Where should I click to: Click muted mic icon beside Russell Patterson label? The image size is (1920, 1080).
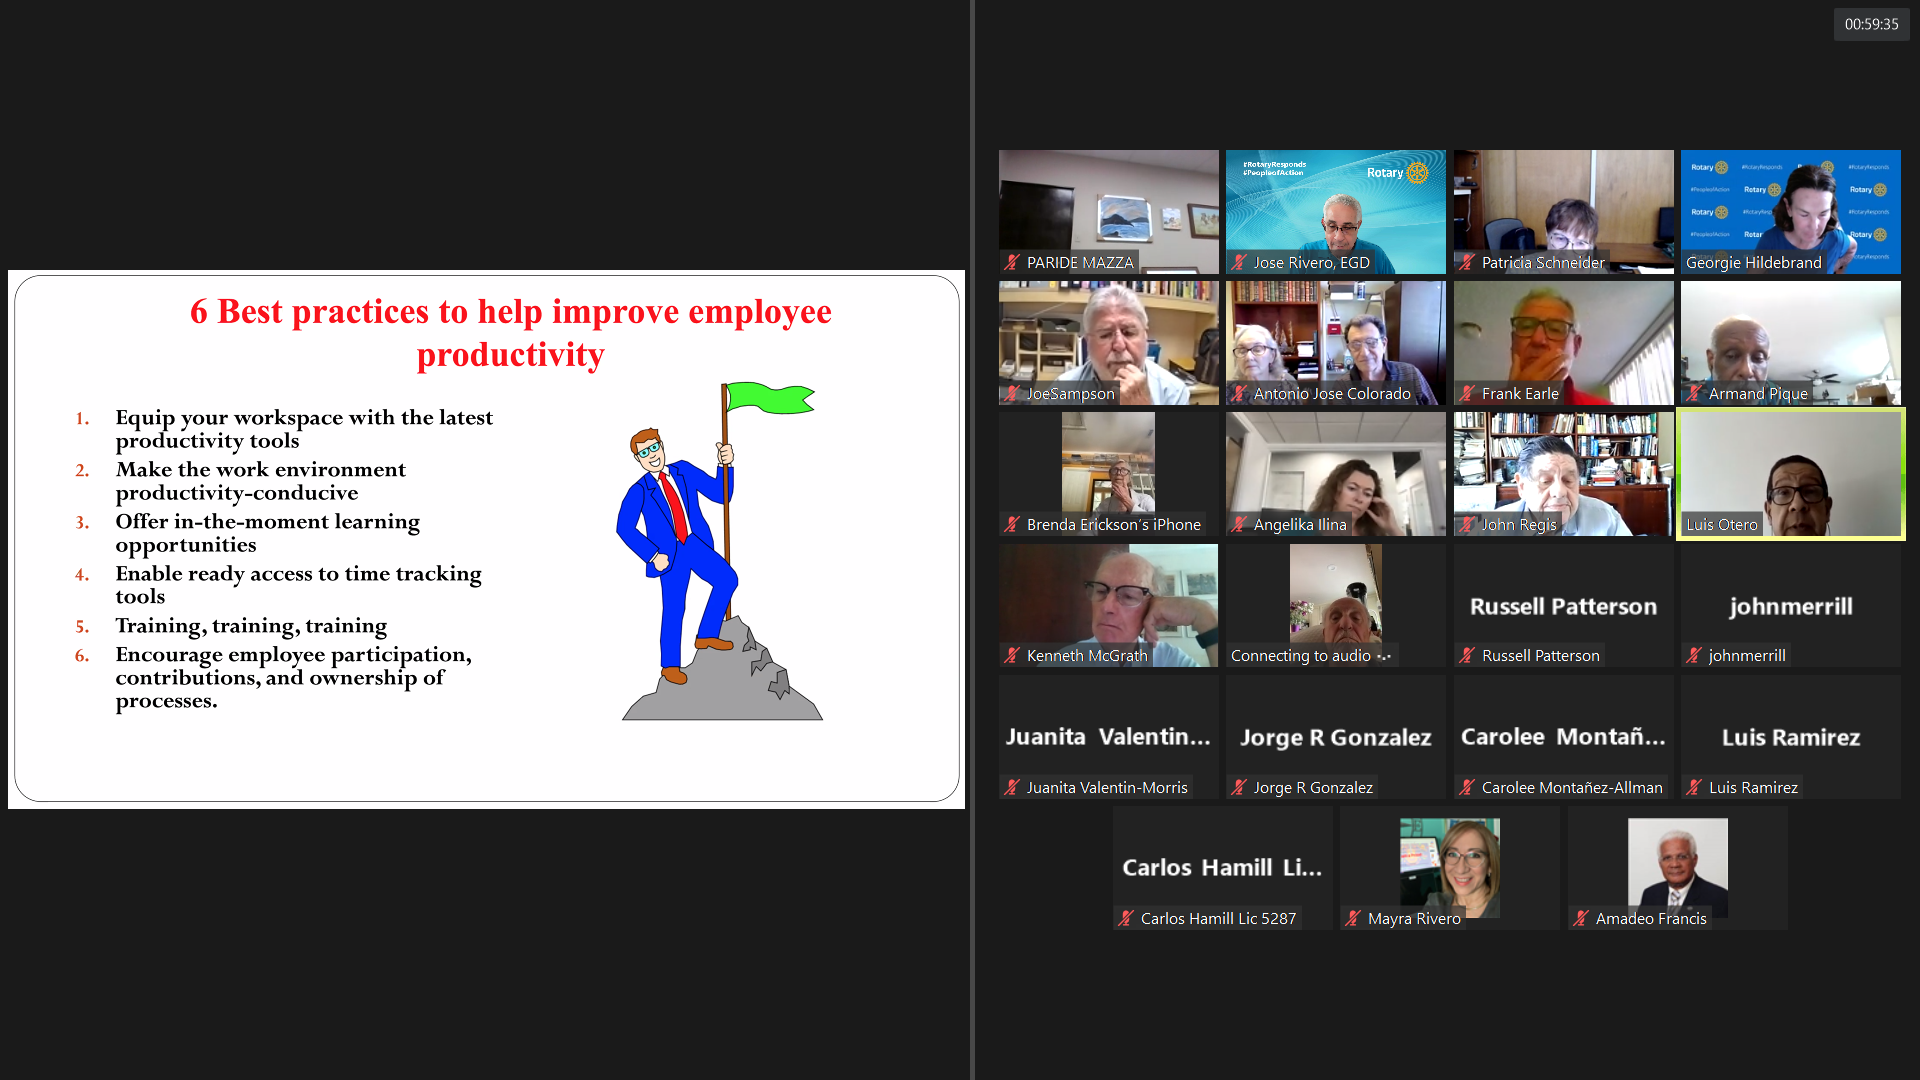pyautogui.click(x=1467, y=656)
